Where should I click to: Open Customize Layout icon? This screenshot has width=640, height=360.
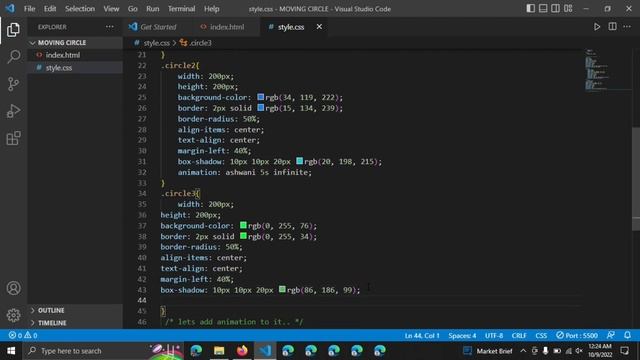coord(568,9)
